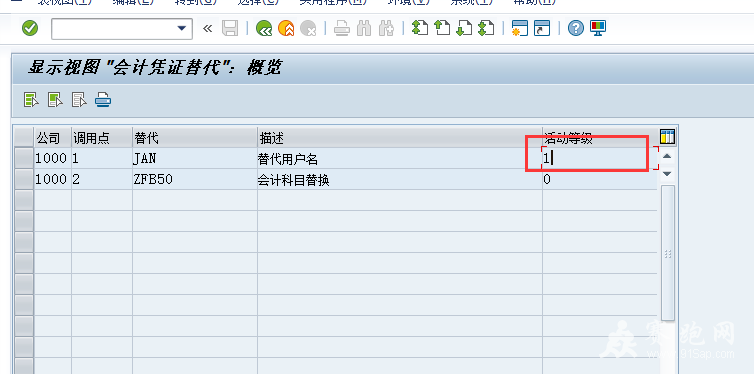Click the grey Print icon in the main toolbar
754x374 pixels.
point(342,29)
